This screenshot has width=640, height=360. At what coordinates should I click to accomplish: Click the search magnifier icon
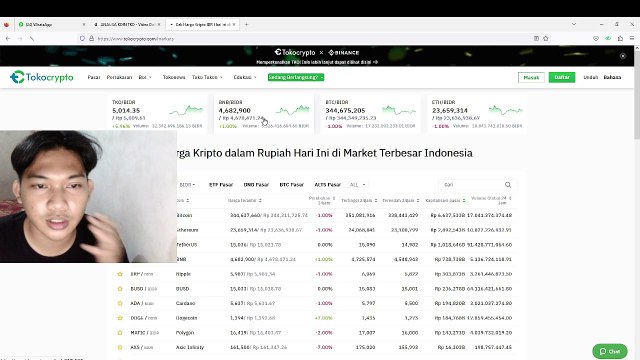click(508, 184)
